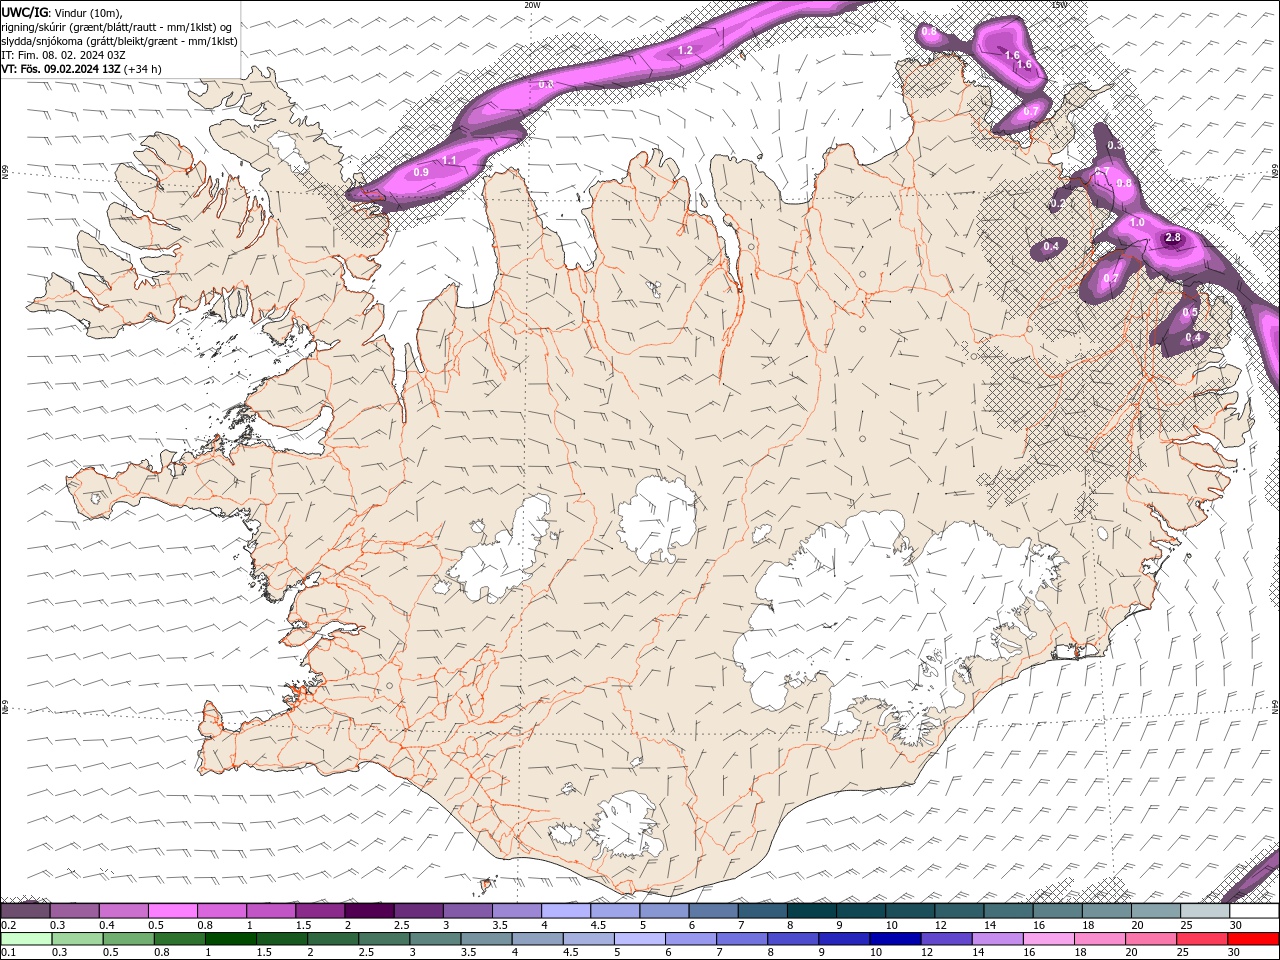Click the '0.9' precipitation value on the map
Screen dimensions: 1280x960
(x=421, y=173)
